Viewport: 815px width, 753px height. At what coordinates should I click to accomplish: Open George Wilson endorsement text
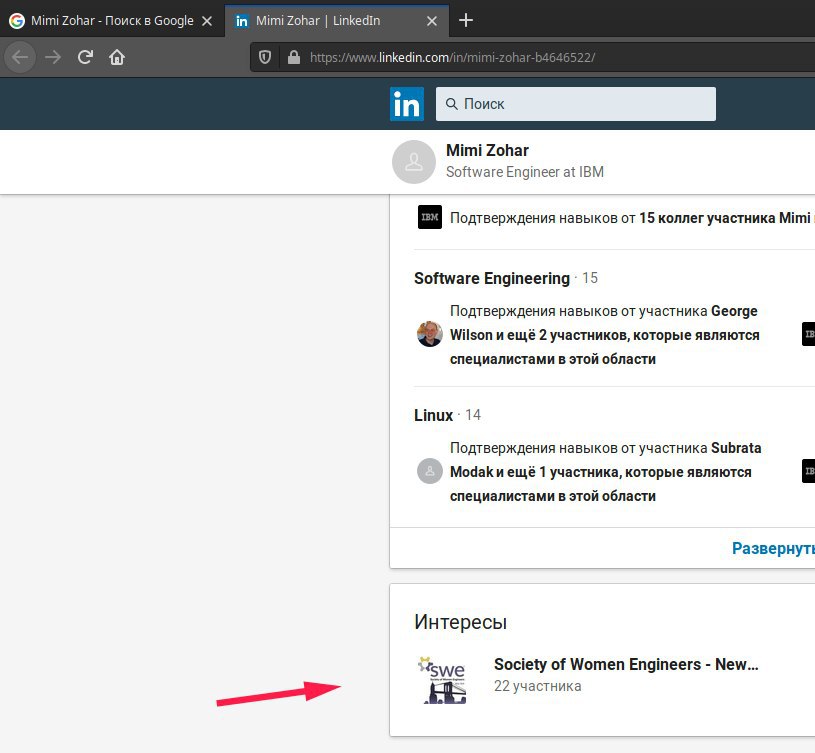[x=606, y=335]
